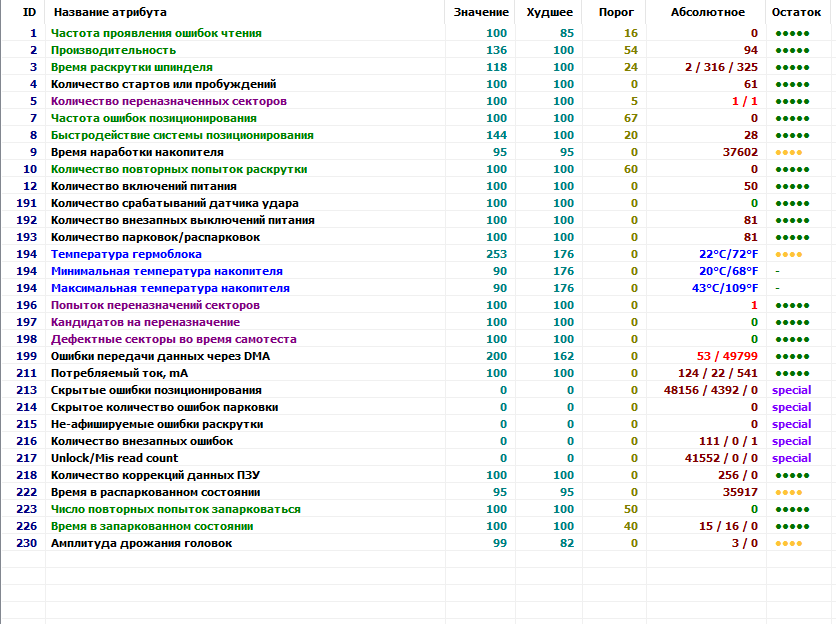The height and width of the screenshot is (624, 836).
Task: Click yellow health dots for "Время наработки накопителя"
Action: click(787, 152)
